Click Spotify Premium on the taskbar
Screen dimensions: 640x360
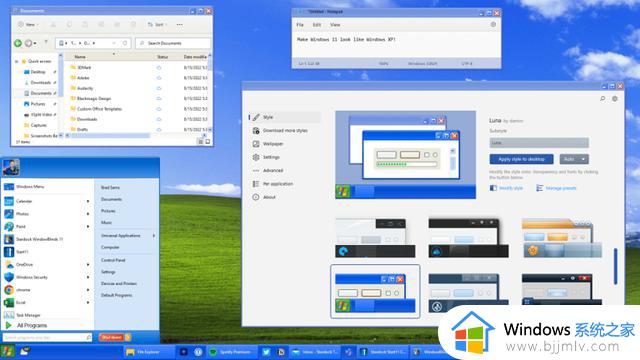(233, 352)
